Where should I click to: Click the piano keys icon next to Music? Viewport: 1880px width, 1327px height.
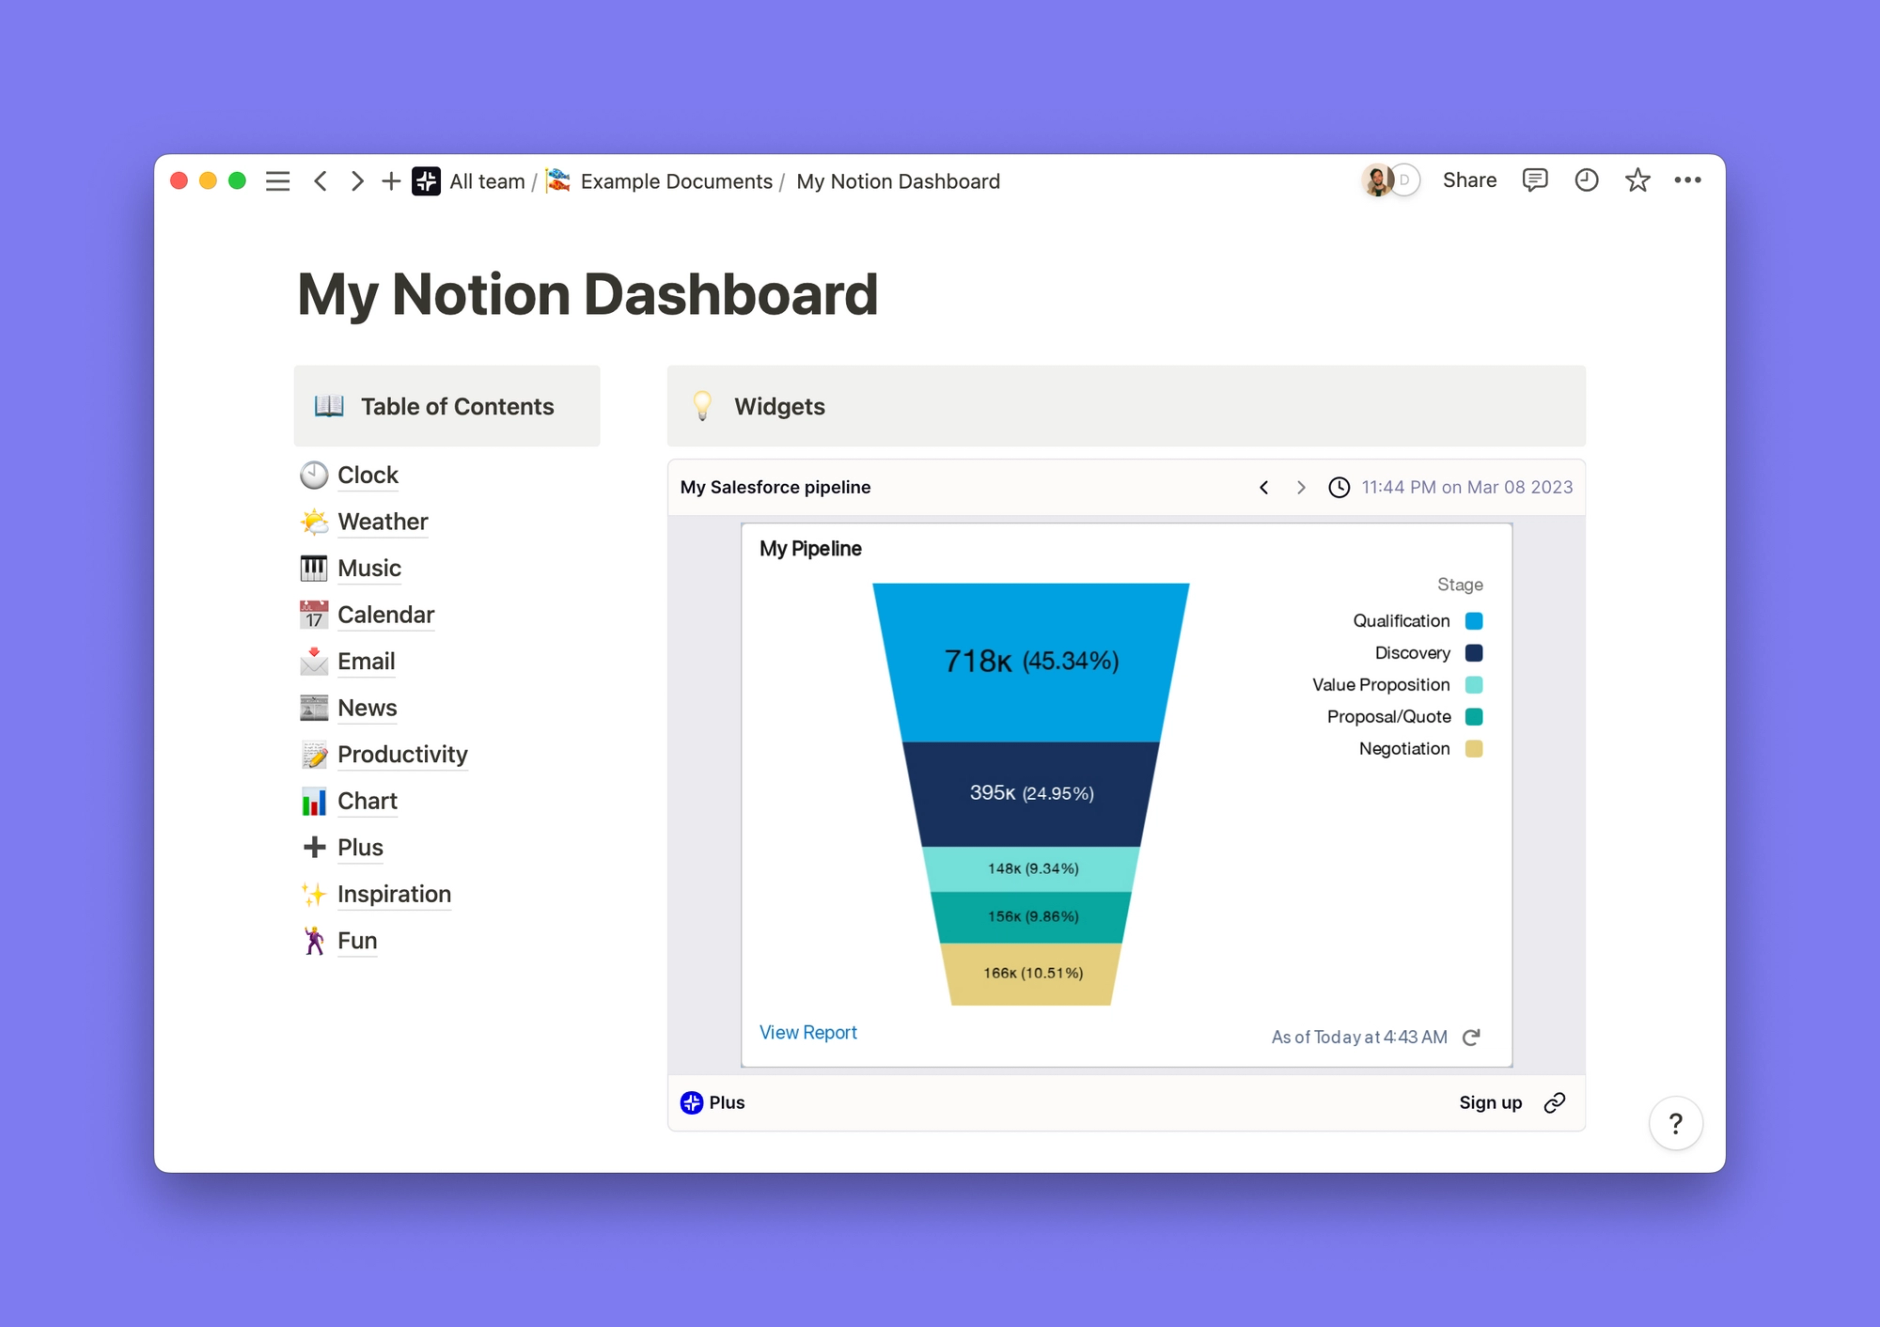314,568
